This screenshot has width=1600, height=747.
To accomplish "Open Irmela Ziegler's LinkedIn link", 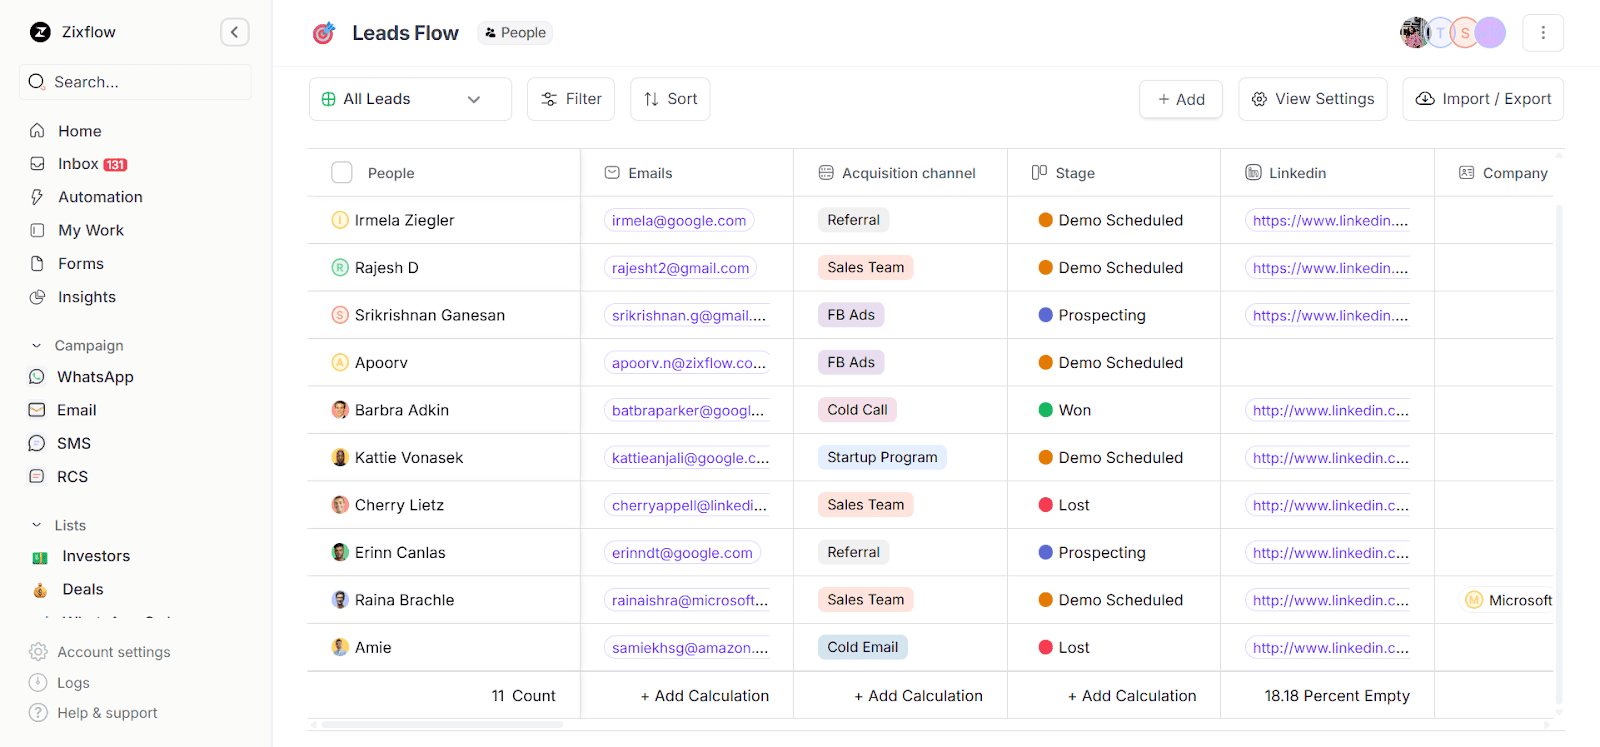I will point(1330,220).
